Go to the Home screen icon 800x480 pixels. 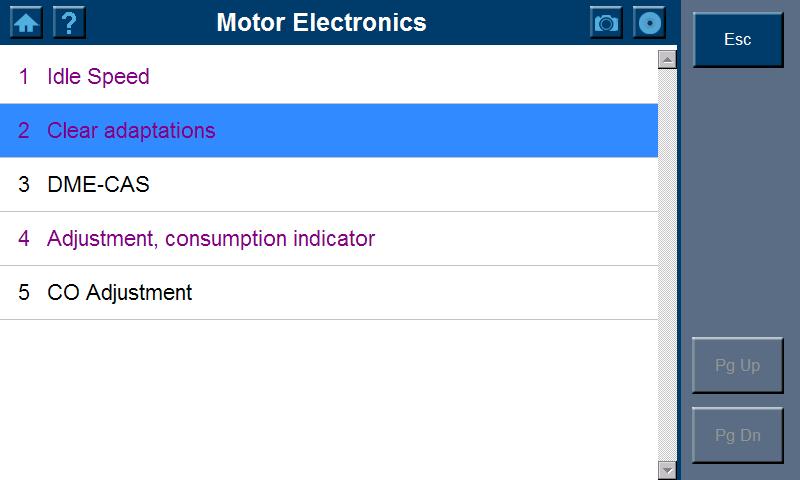pos(26,22)
